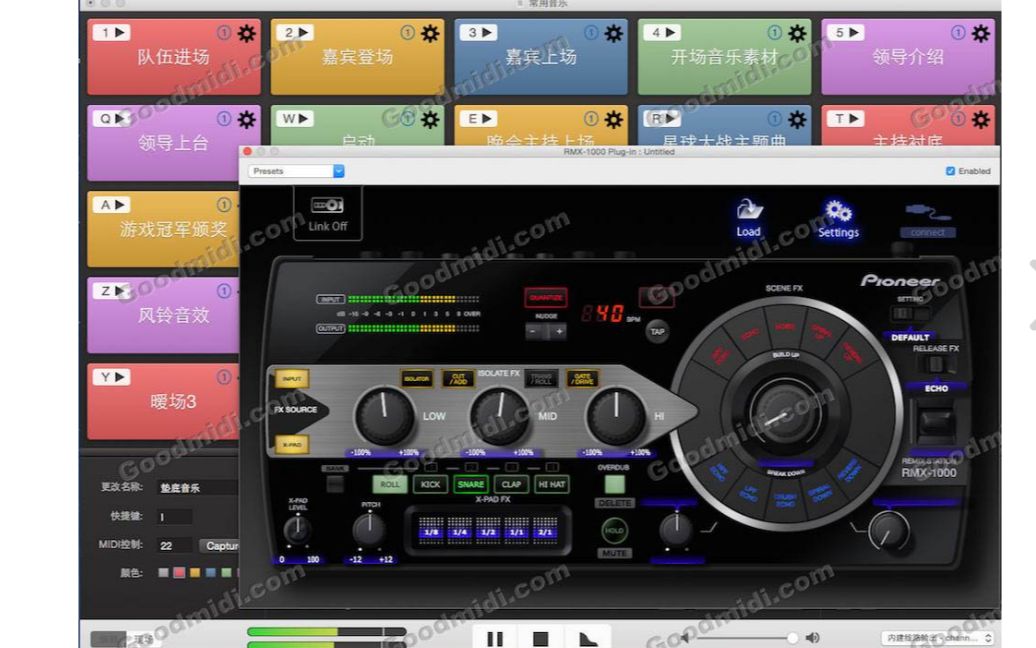Tap the 2/1 X-PAD beat segment
This screenshot has height=648, width=1036.
point(545,531)
